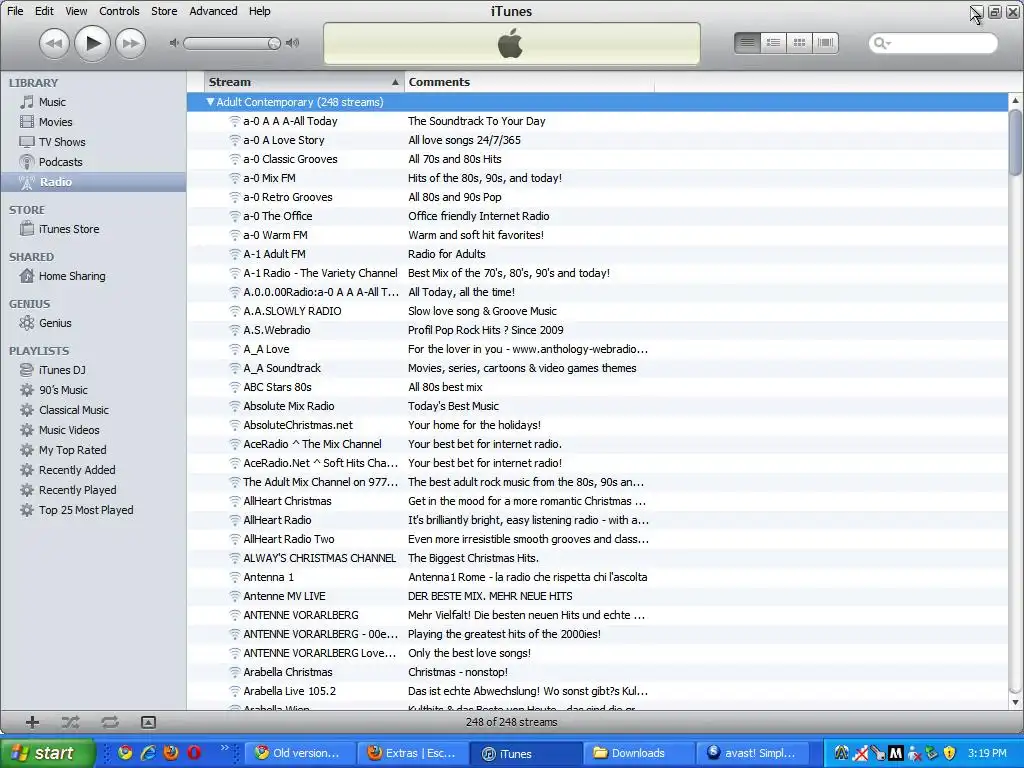Collapse the Adult Contemporary streams category
This screenshot has width=1024, height=768.
[x=210, y=102]
